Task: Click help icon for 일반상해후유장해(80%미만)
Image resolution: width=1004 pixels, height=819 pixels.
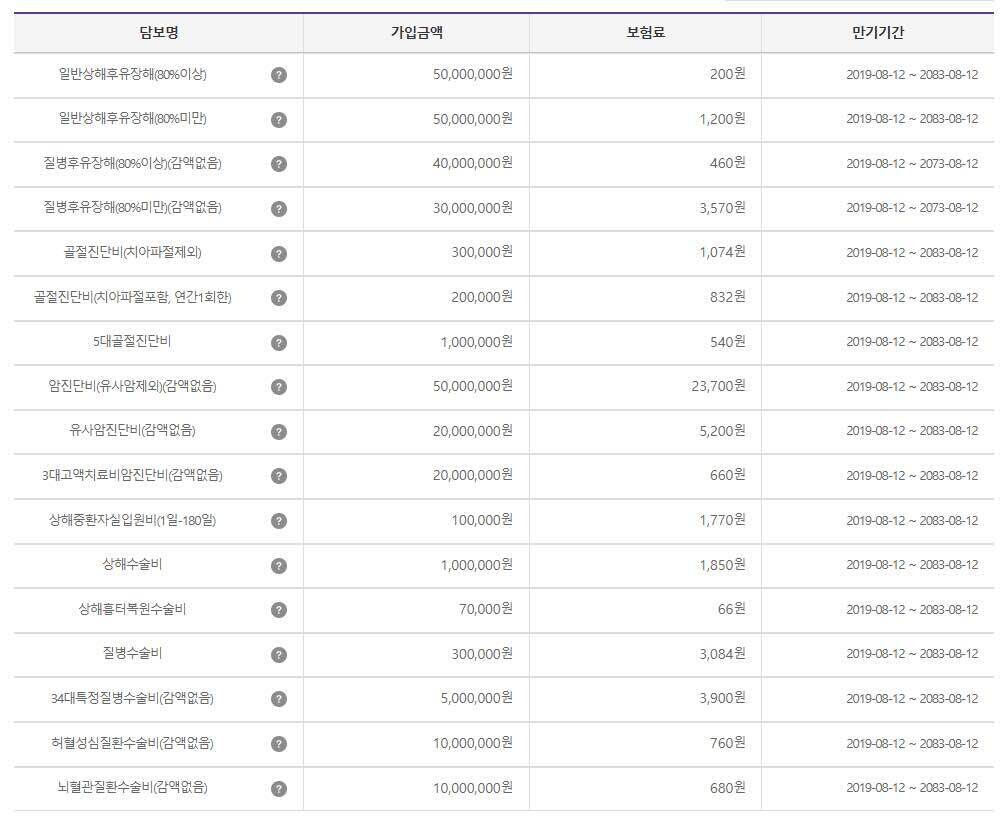Action: (279, 120)
